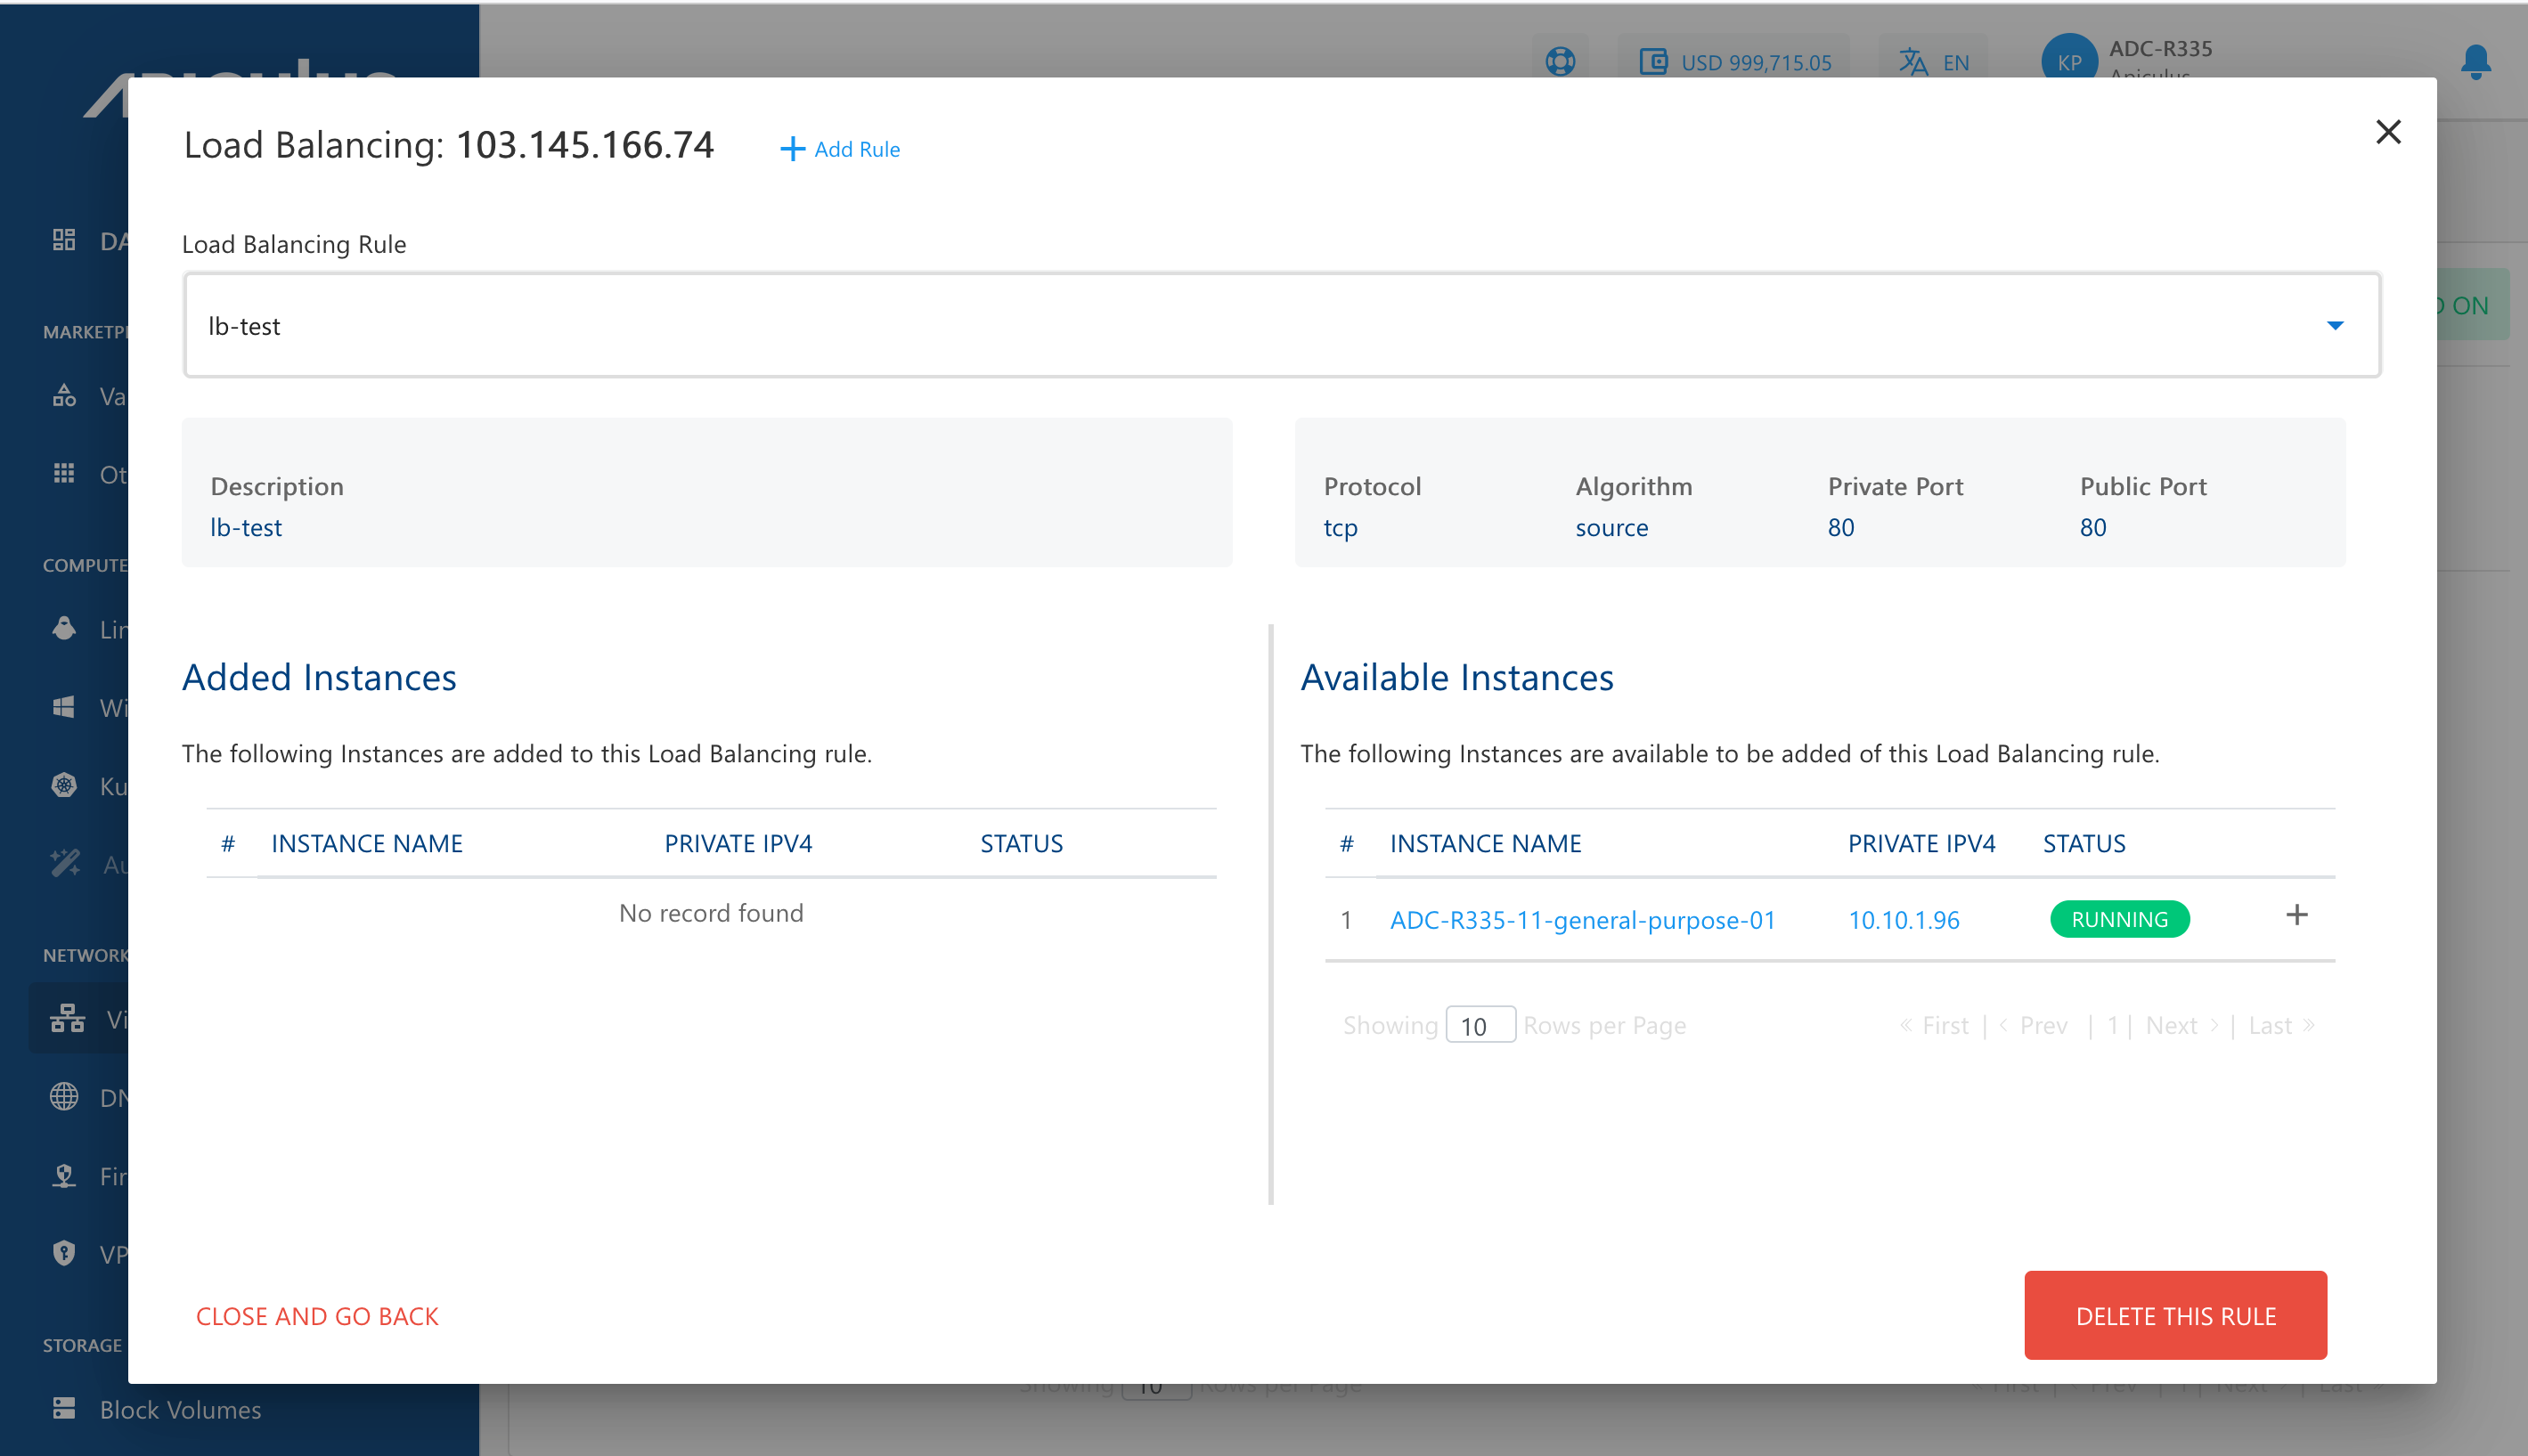2528x1456 pixels.
Task: Click the Kubernetes icon in sidebar
Action: tap(64, 785)
